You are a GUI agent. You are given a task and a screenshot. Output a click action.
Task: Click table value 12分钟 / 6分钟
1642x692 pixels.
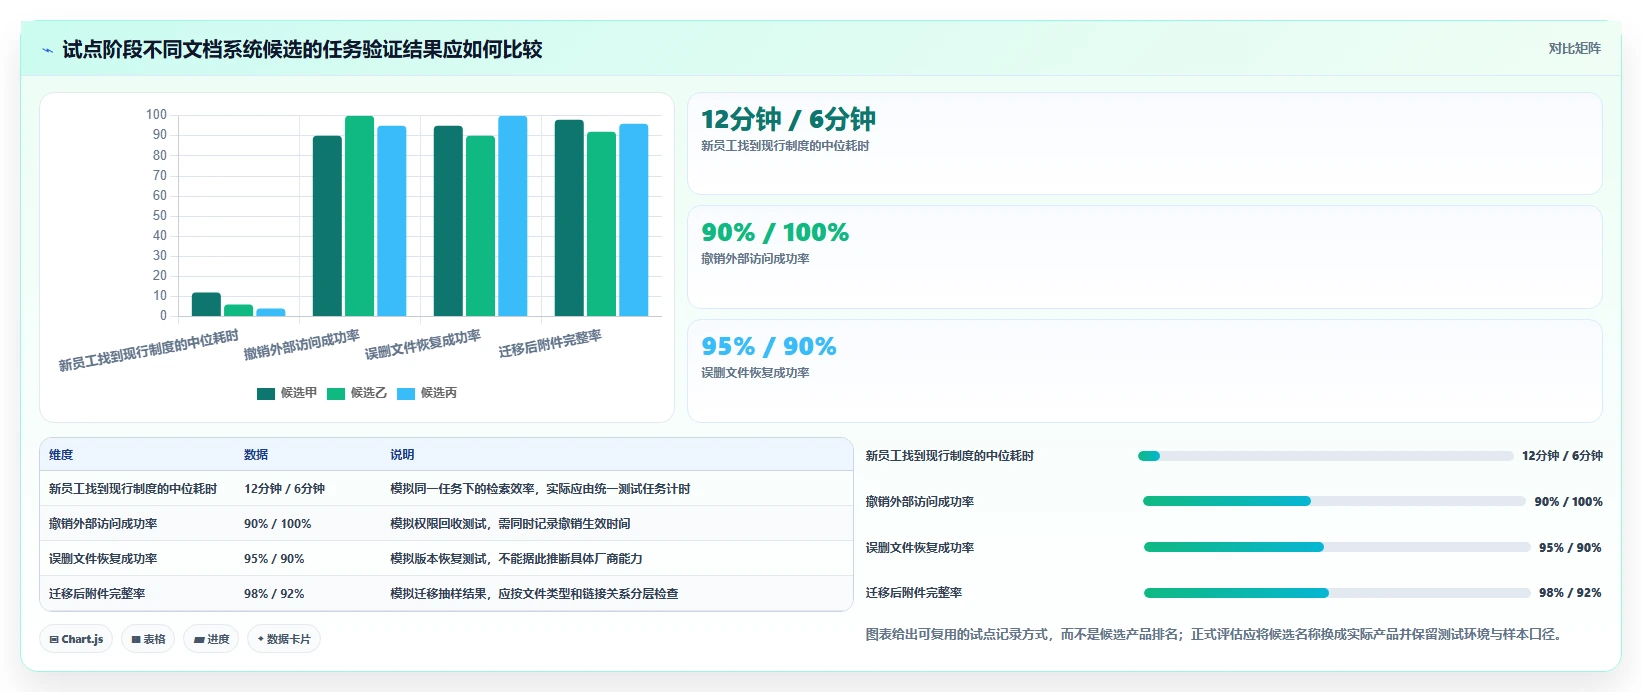tap(284, 489)
